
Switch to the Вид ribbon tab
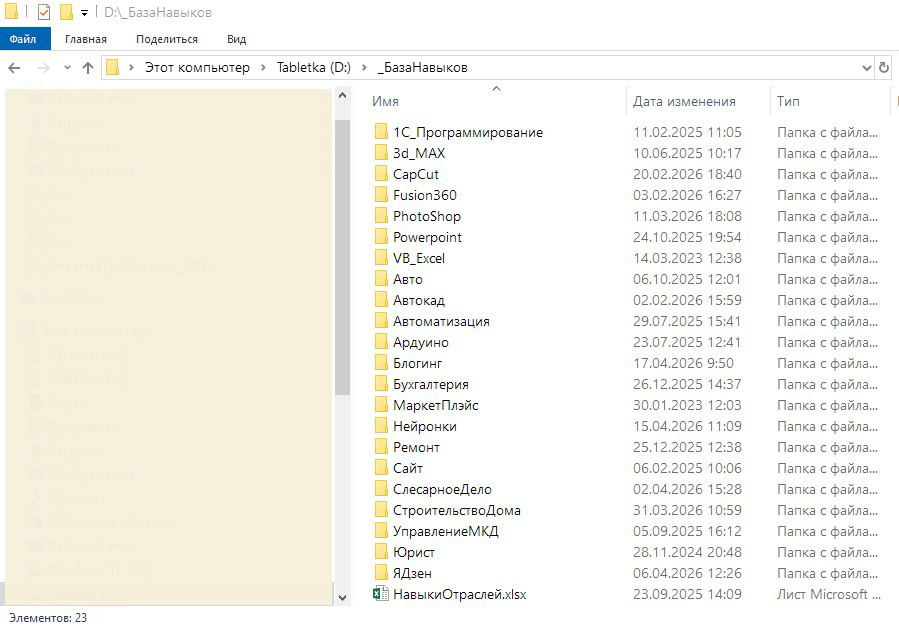236,39
